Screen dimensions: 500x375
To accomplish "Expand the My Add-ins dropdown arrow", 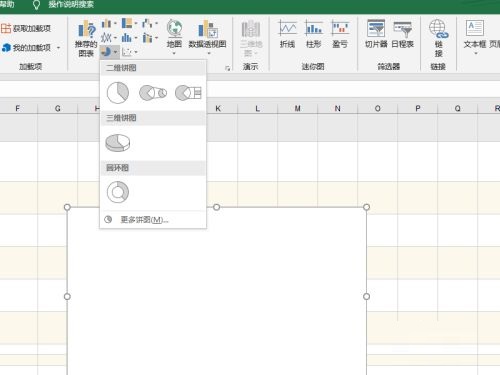I will 59,48.
